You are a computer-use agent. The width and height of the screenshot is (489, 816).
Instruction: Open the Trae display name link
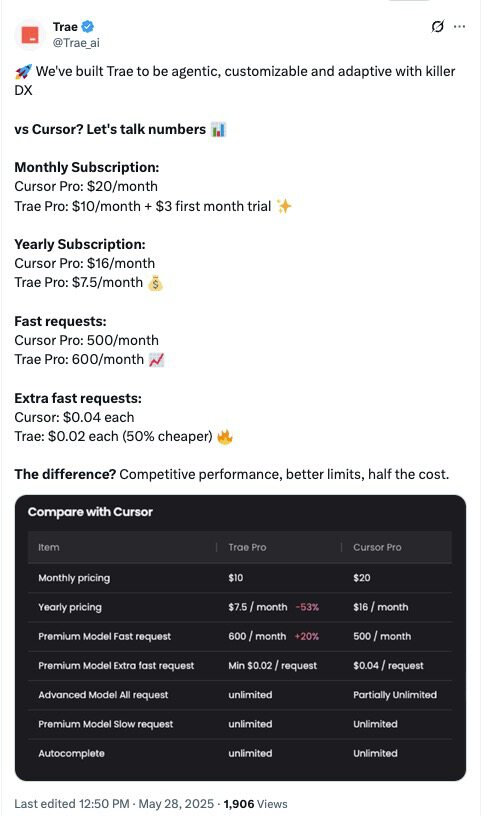click(65, 27)
